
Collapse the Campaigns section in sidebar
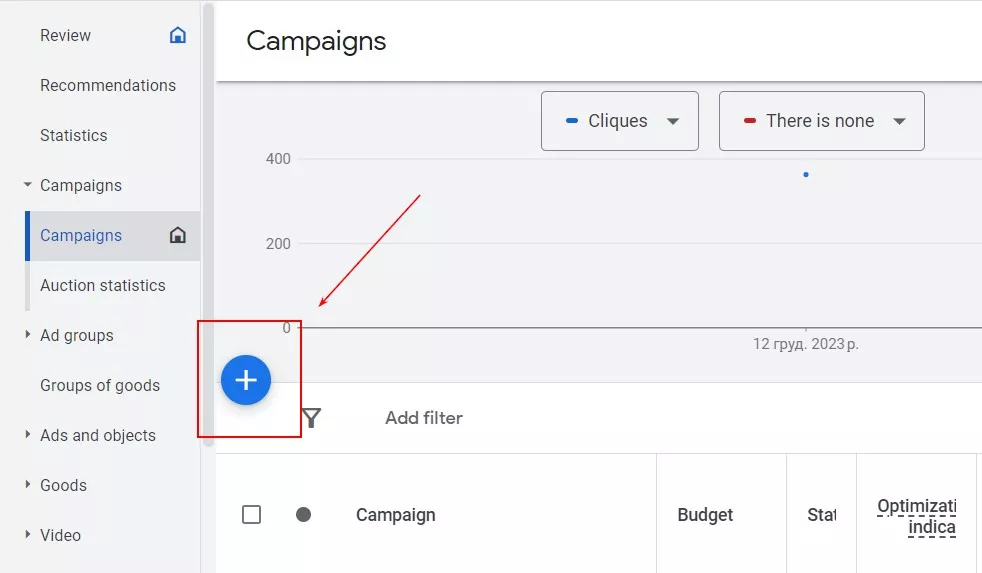click(x=28, y=185)
